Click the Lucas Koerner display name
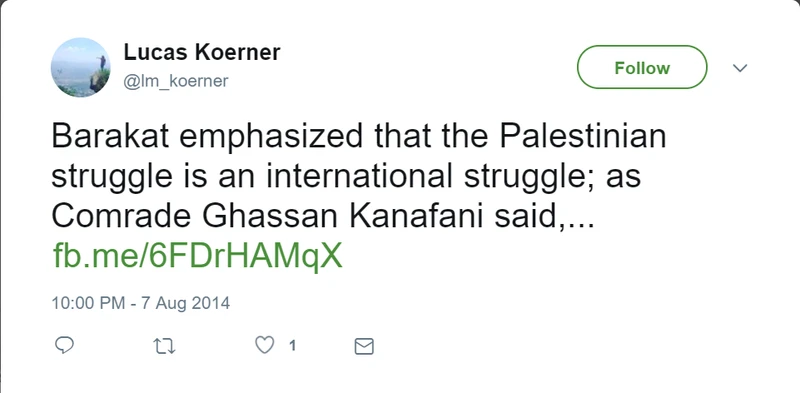This screenshot has width=800, height=393. (202, 53)
